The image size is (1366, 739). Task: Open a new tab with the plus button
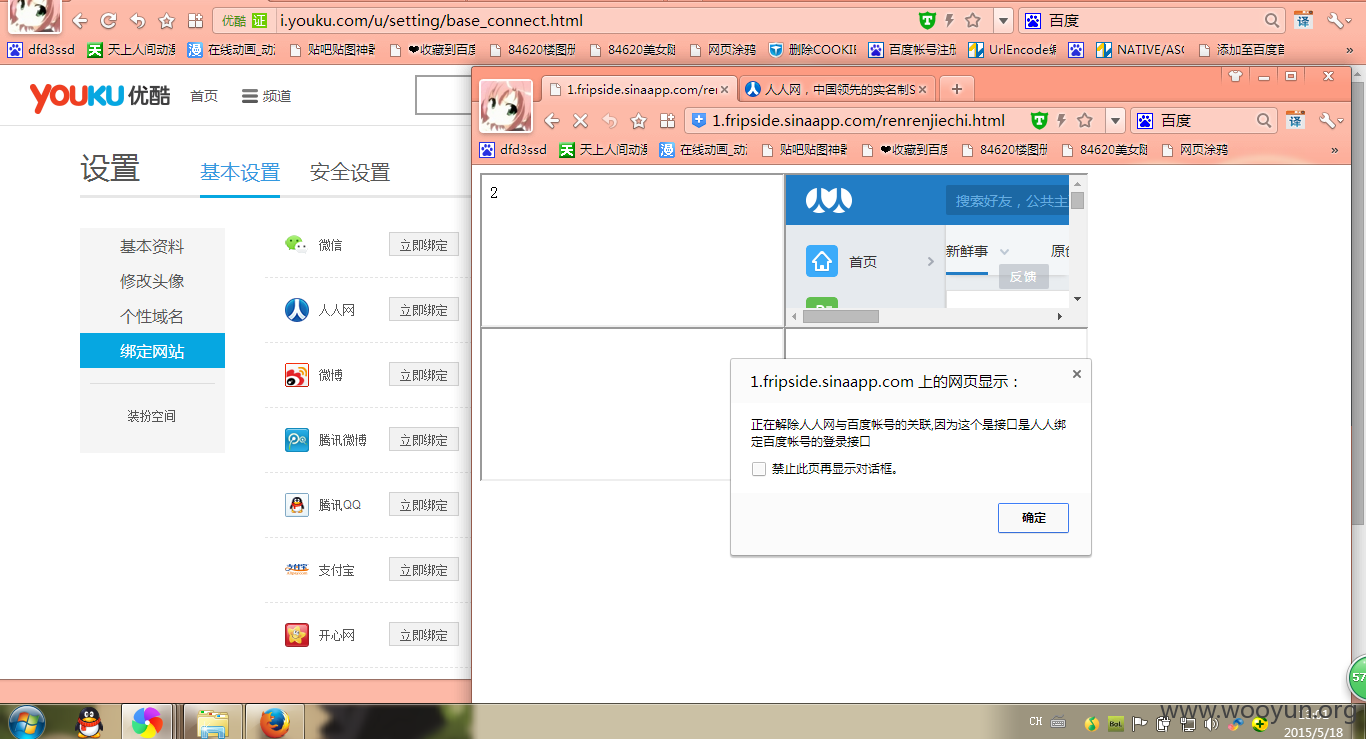pyautogui.click(x=956, y=89)
